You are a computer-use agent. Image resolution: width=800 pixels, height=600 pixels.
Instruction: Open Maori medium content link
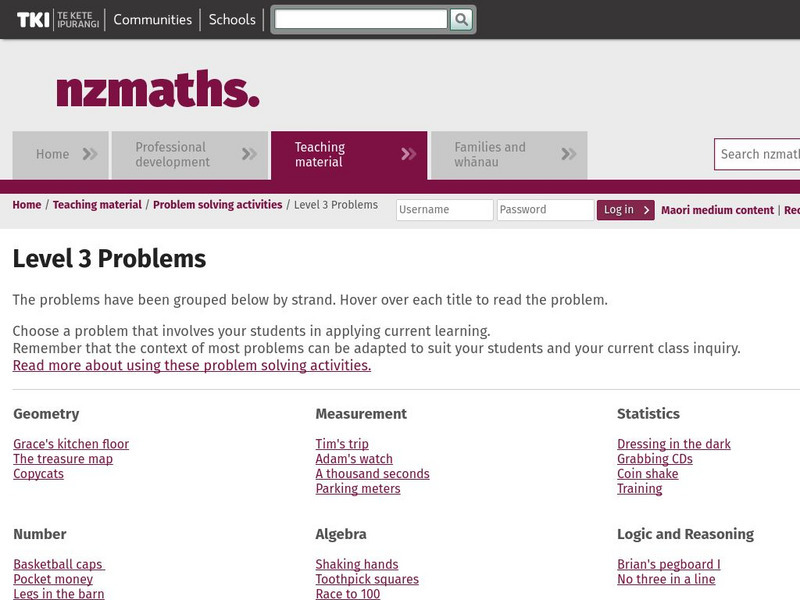[x=717, y=210]
